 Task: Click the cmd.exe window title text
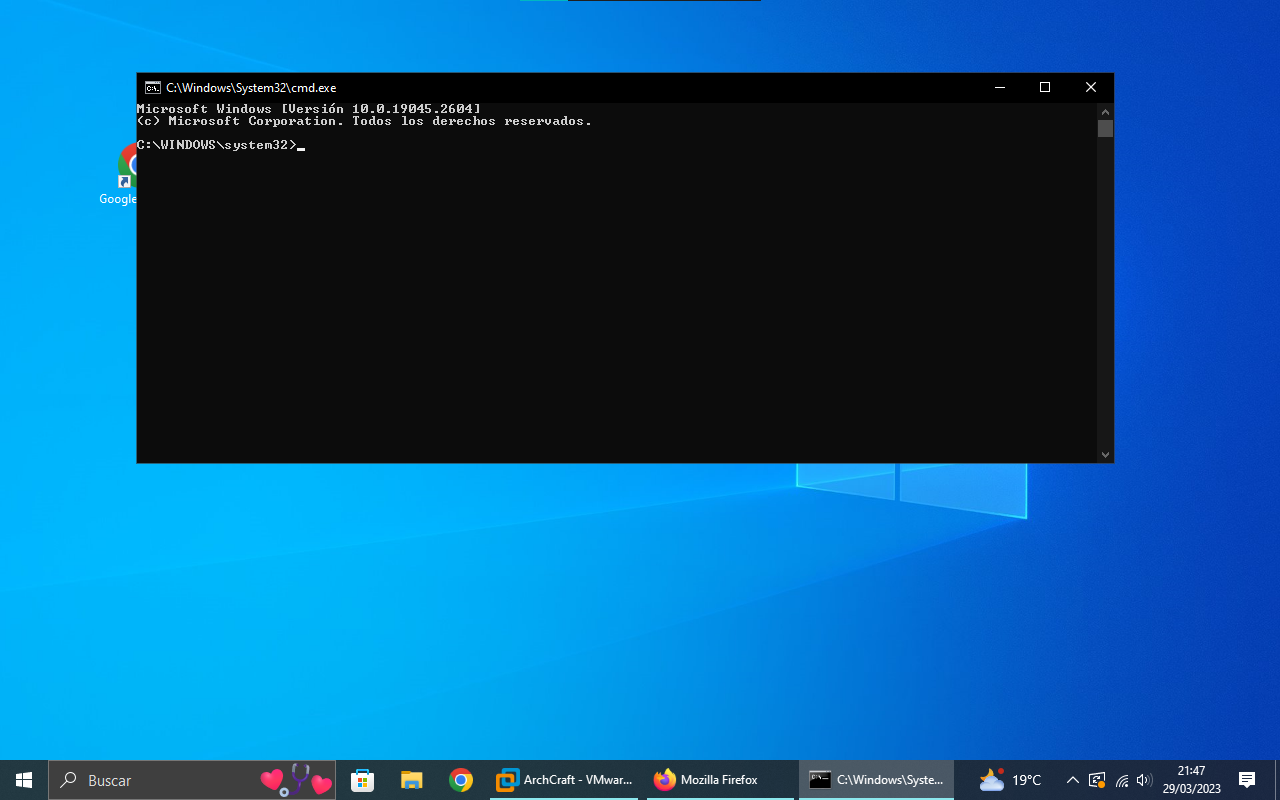click(251, 88)
